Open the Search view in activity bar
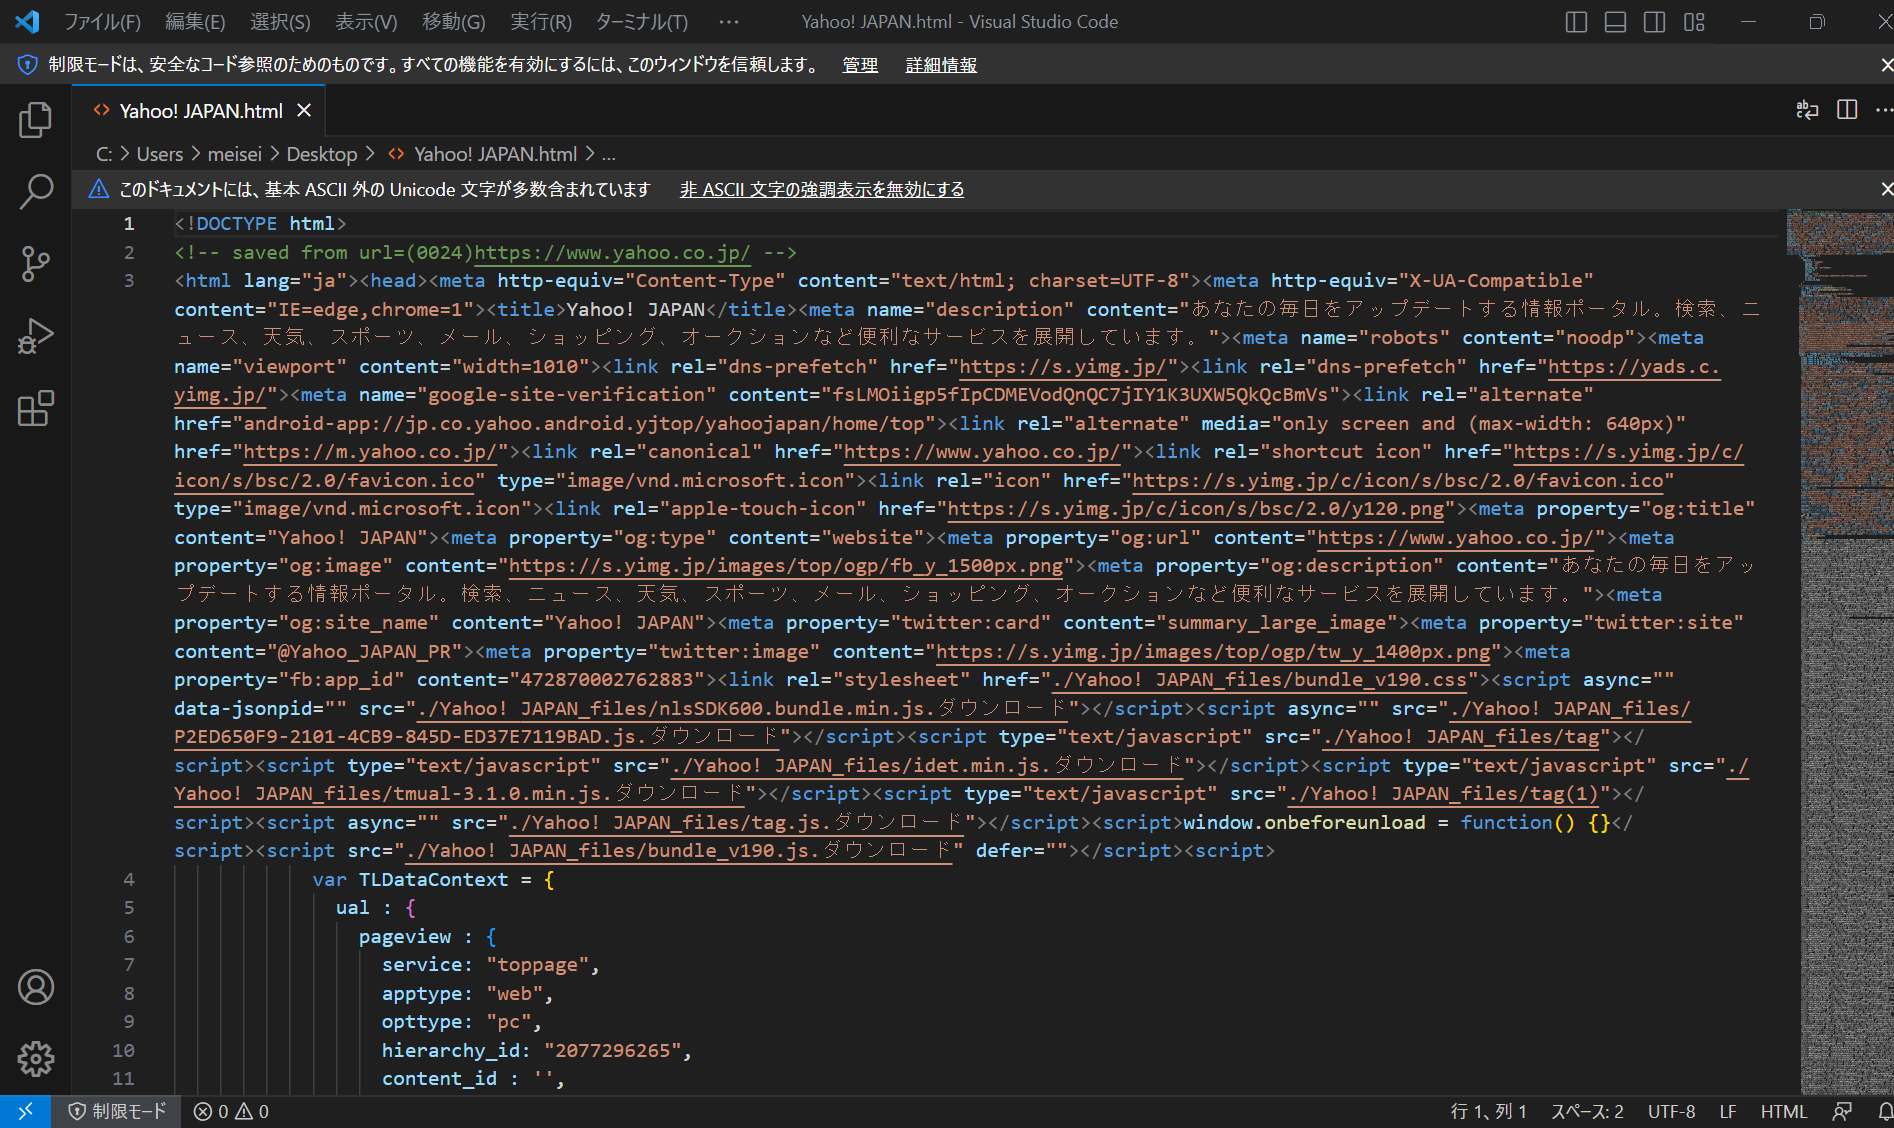1894x1128 pixels. [36, 192]
